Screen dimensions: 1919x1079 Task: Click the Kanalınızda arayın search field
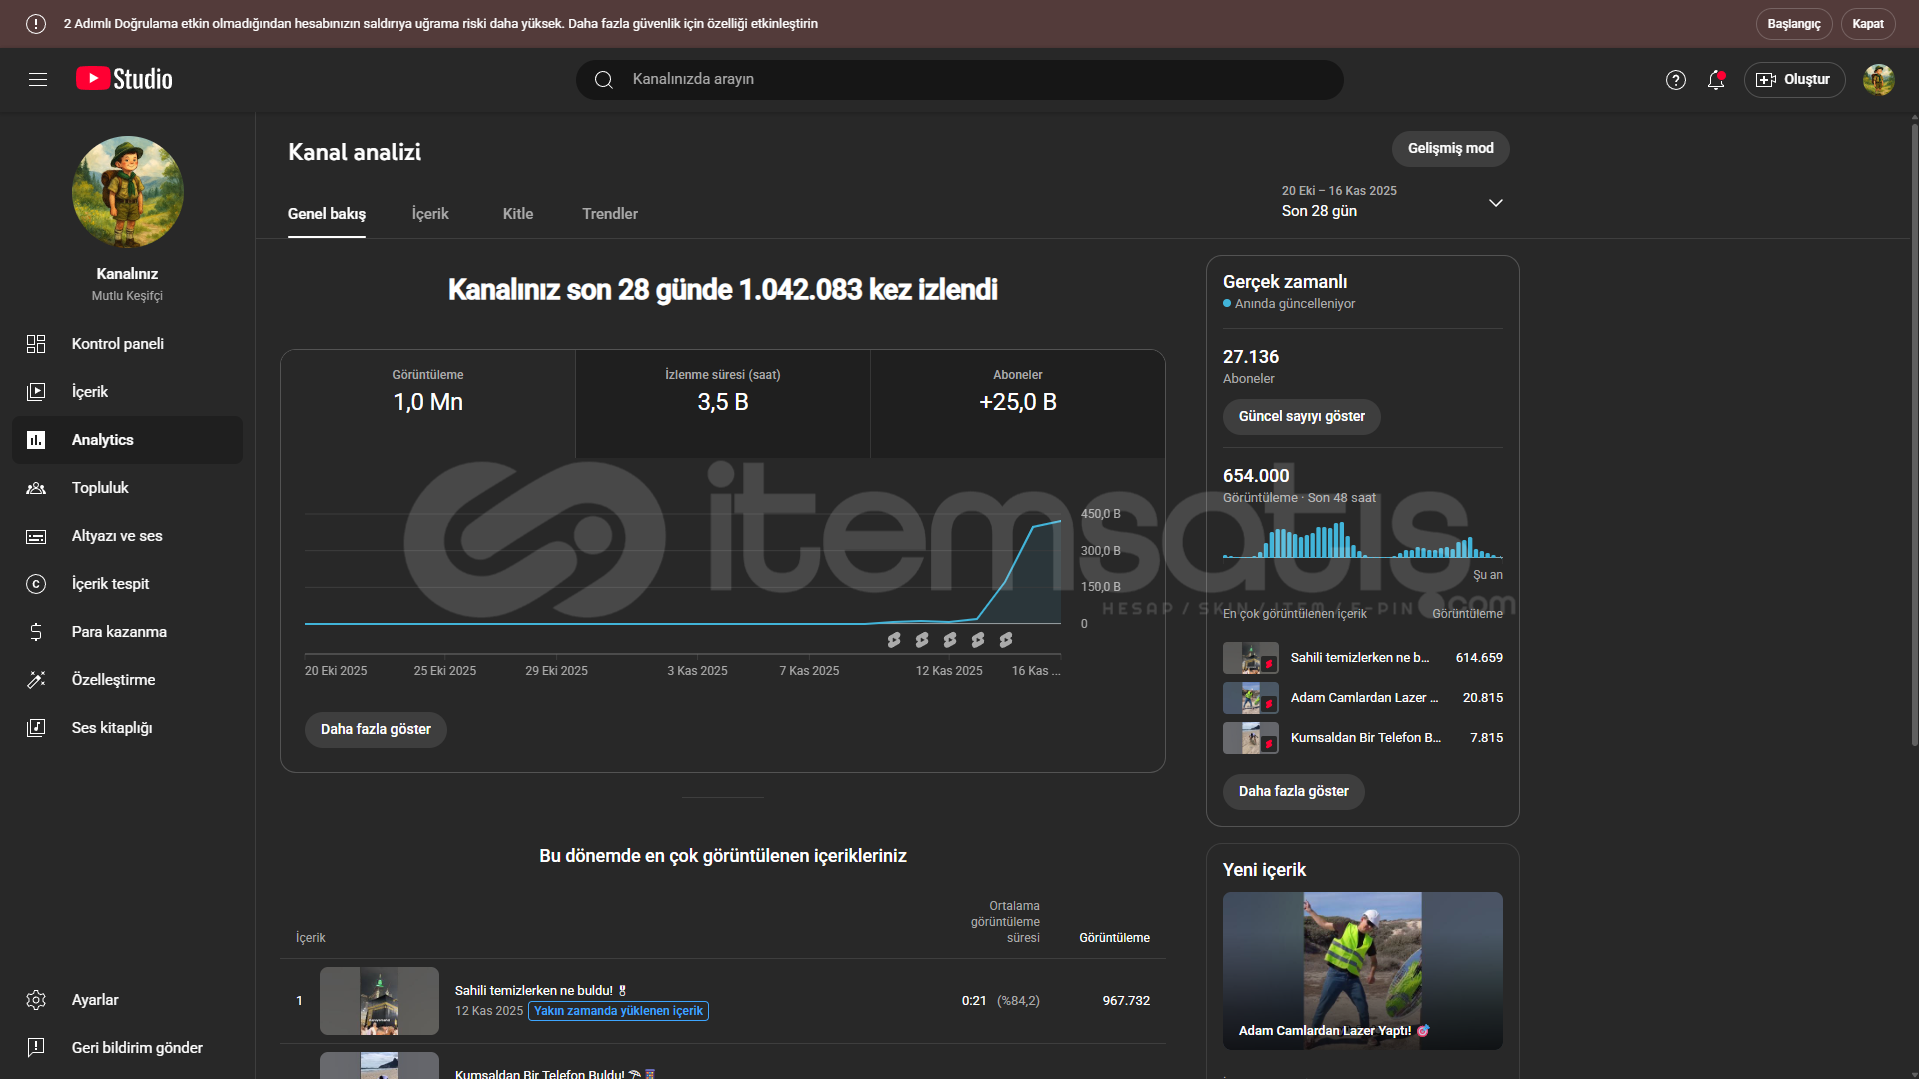960,80
